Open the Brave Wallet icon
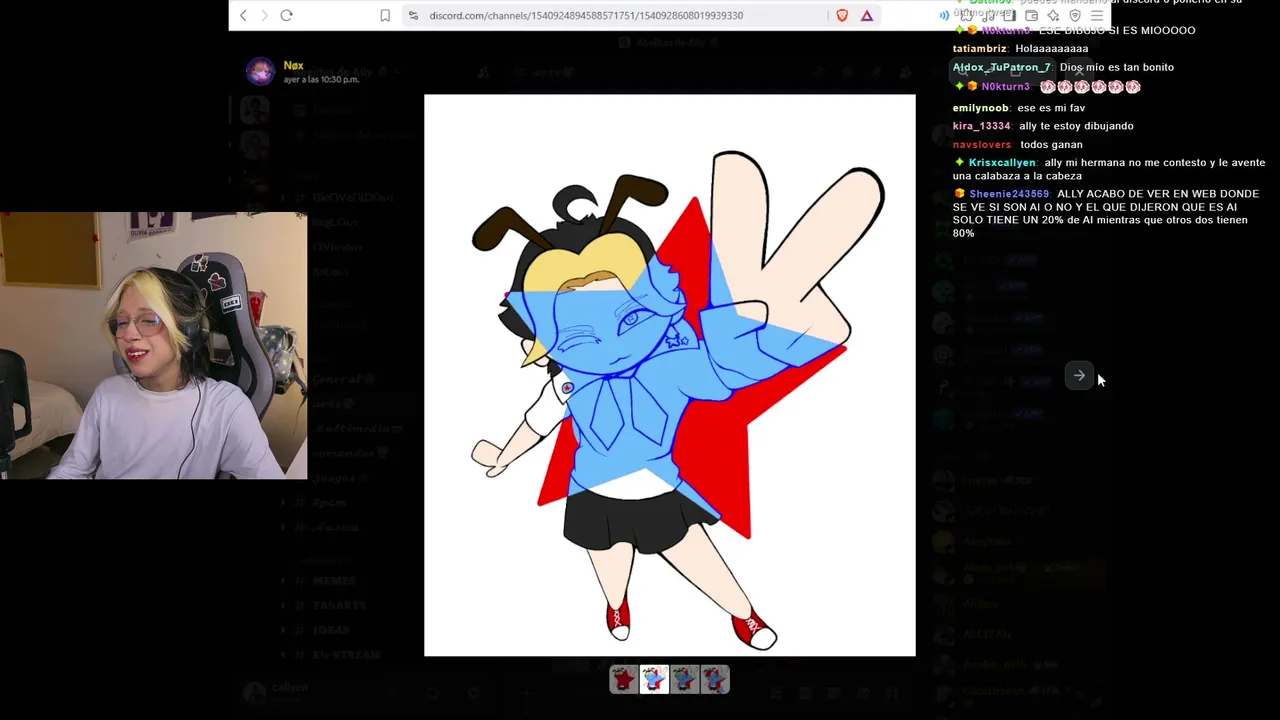The width and height of the screenshot is (1280, 720). click(1031, 16)
